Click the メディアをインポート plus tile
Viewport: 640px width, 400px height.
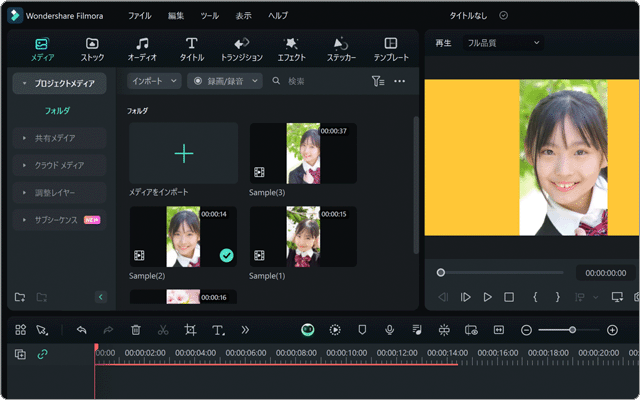coord(184,153)
